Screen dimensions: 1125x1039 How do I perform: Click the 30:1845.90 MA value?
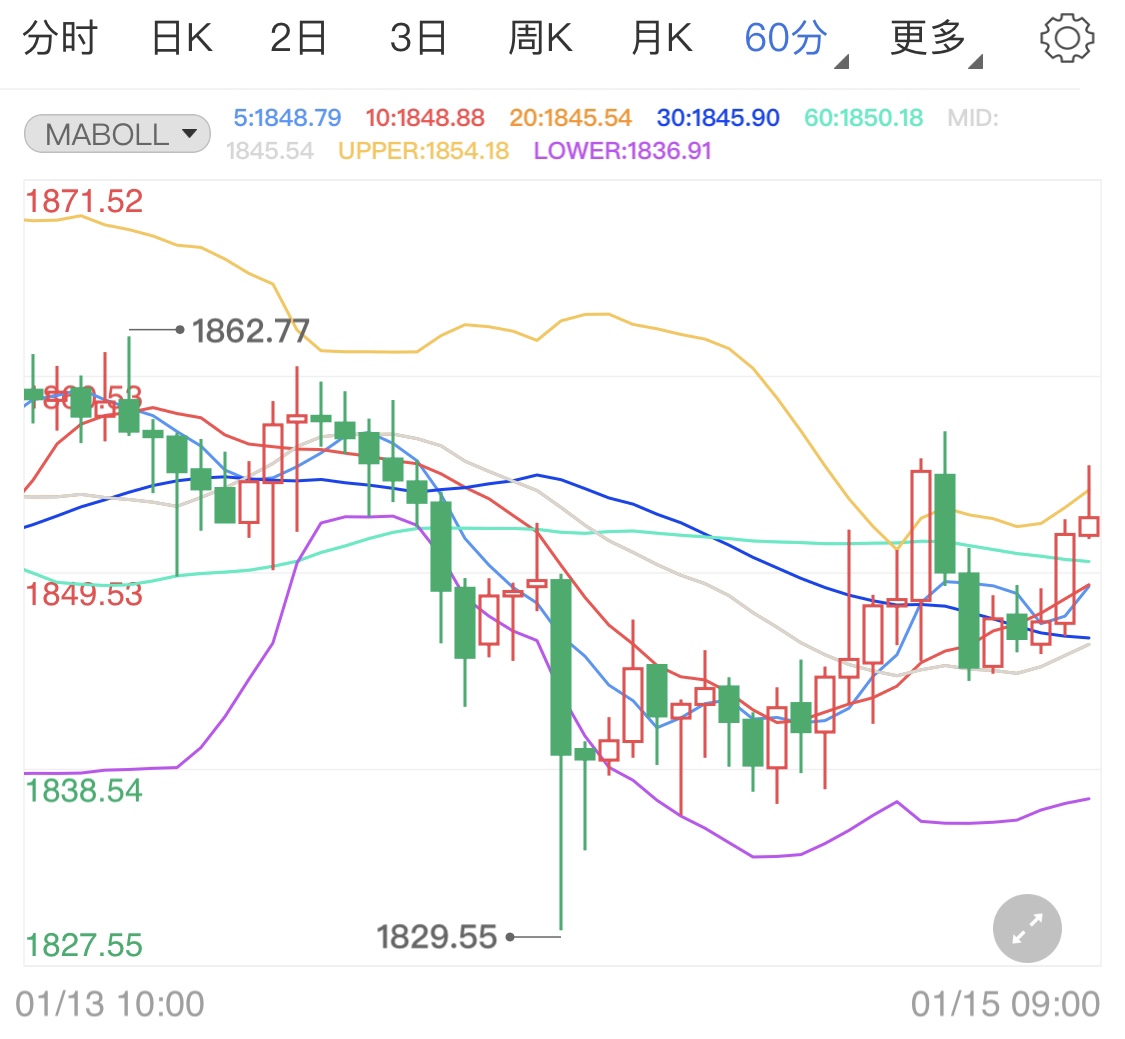[718, 118]
